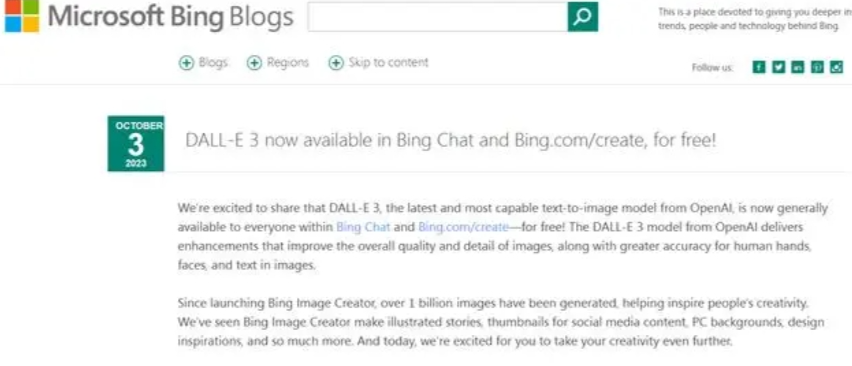Click the Bing Blogs search field
This screenshot has width=852, height=366.
tap(438, 17)
